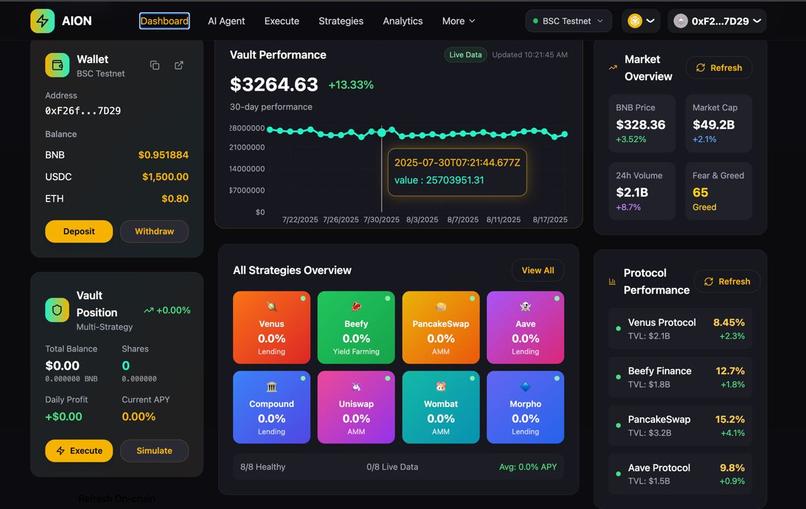The image size is (806, 509).
Task: Click the 8/8 Healthy status text
Action: point(263,467)
